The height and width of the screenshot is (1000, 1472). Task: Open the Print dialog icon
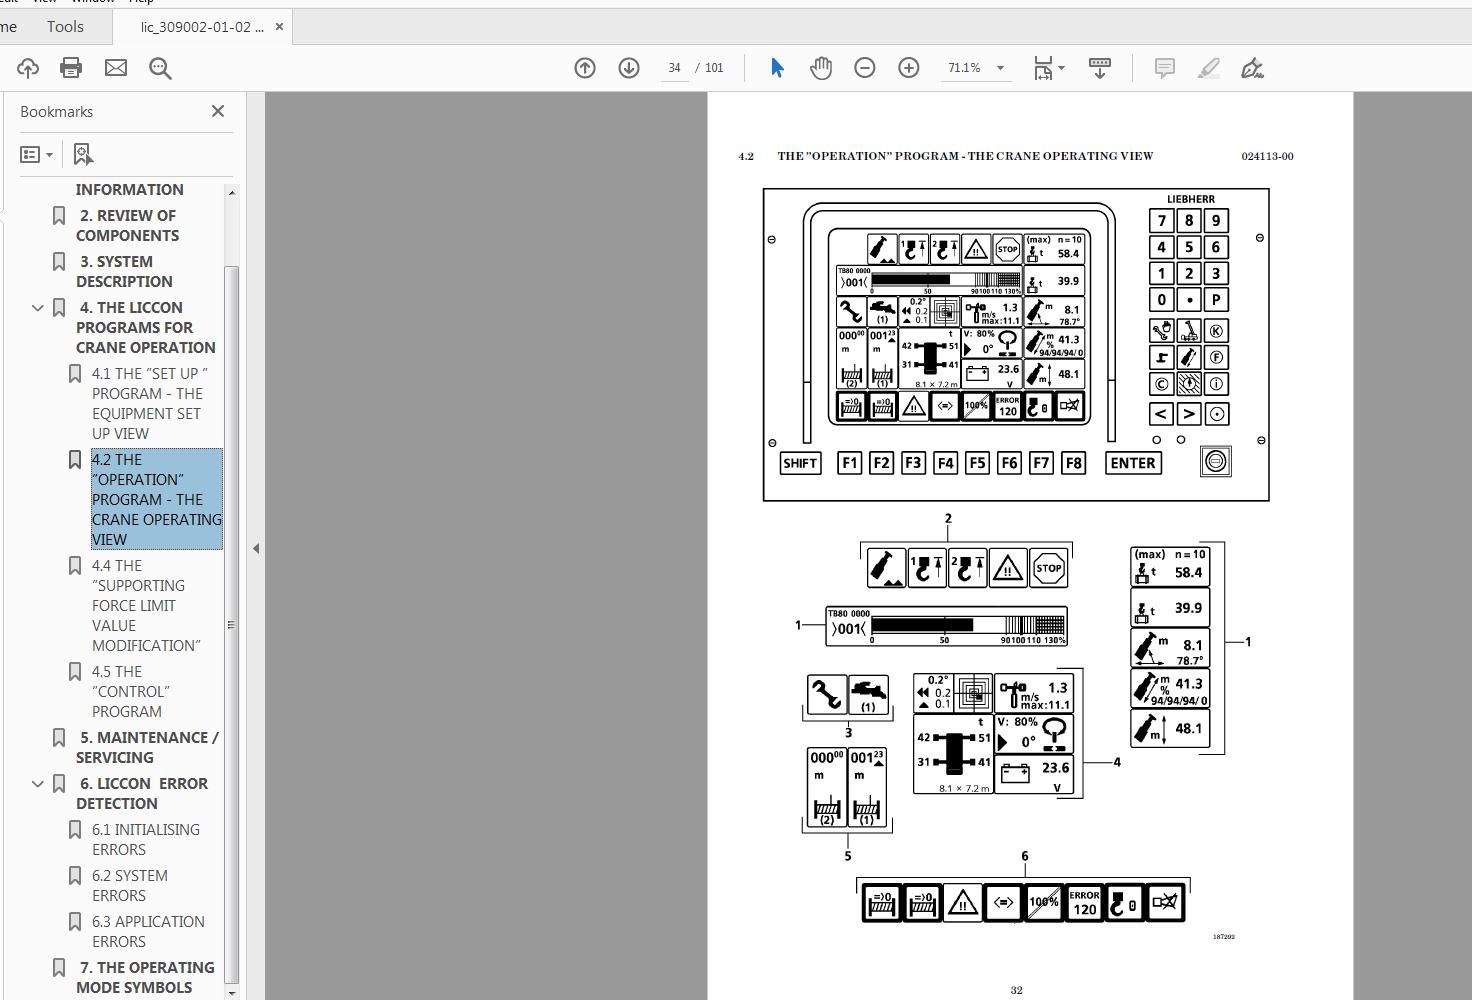pyautogui.click(x=69, y=68)
